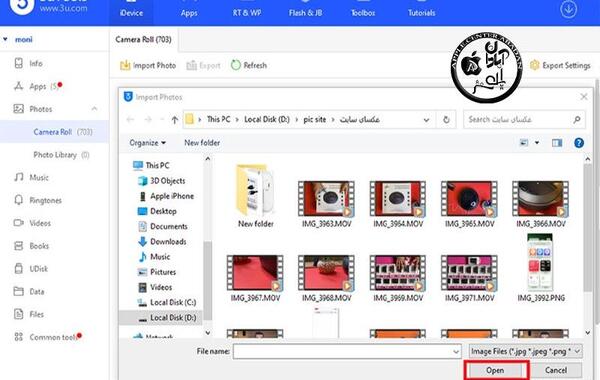Click New folder in dialog toolbar

(x=202, y=143)
